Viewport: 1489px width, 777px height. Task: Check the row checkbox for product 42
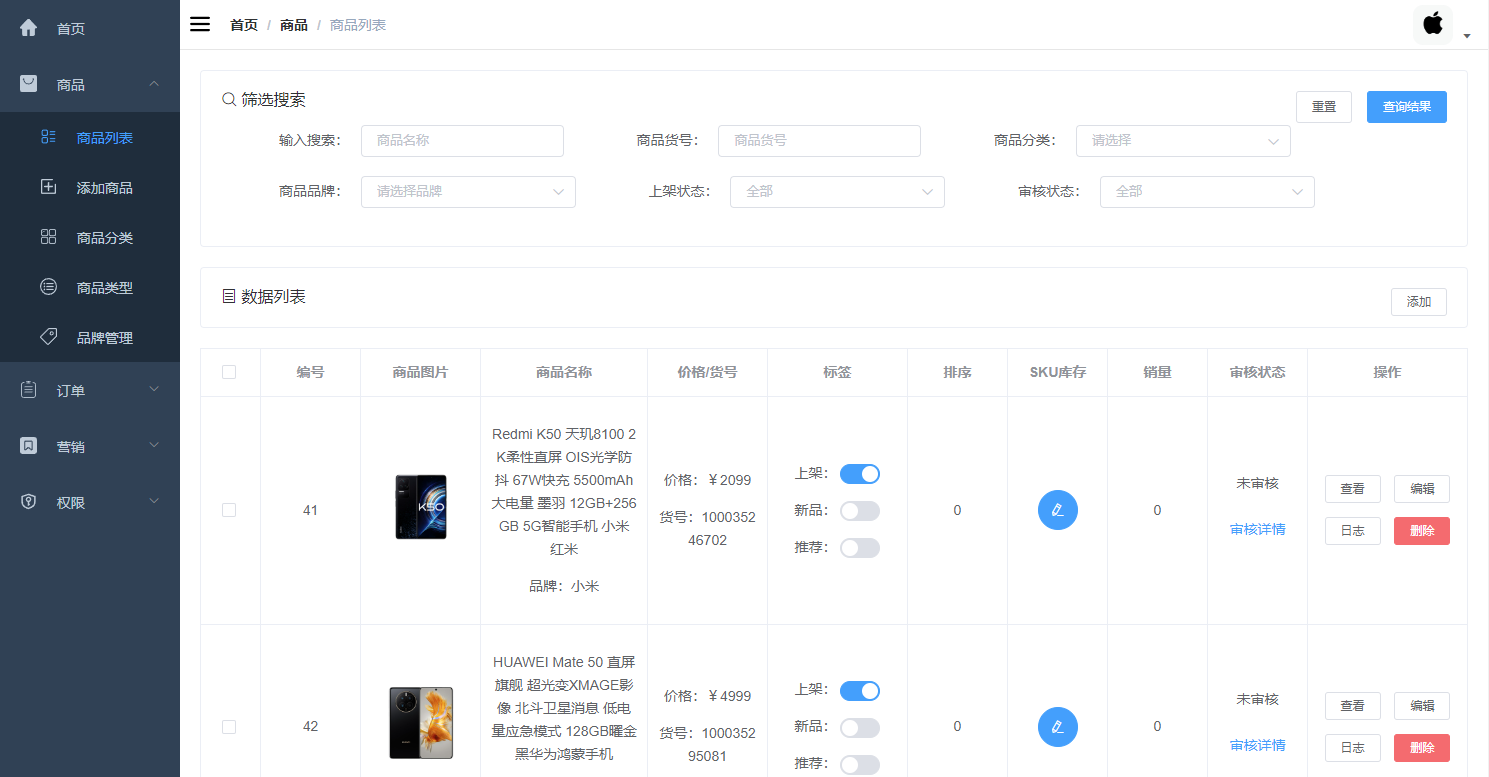(x=229, y=727)
